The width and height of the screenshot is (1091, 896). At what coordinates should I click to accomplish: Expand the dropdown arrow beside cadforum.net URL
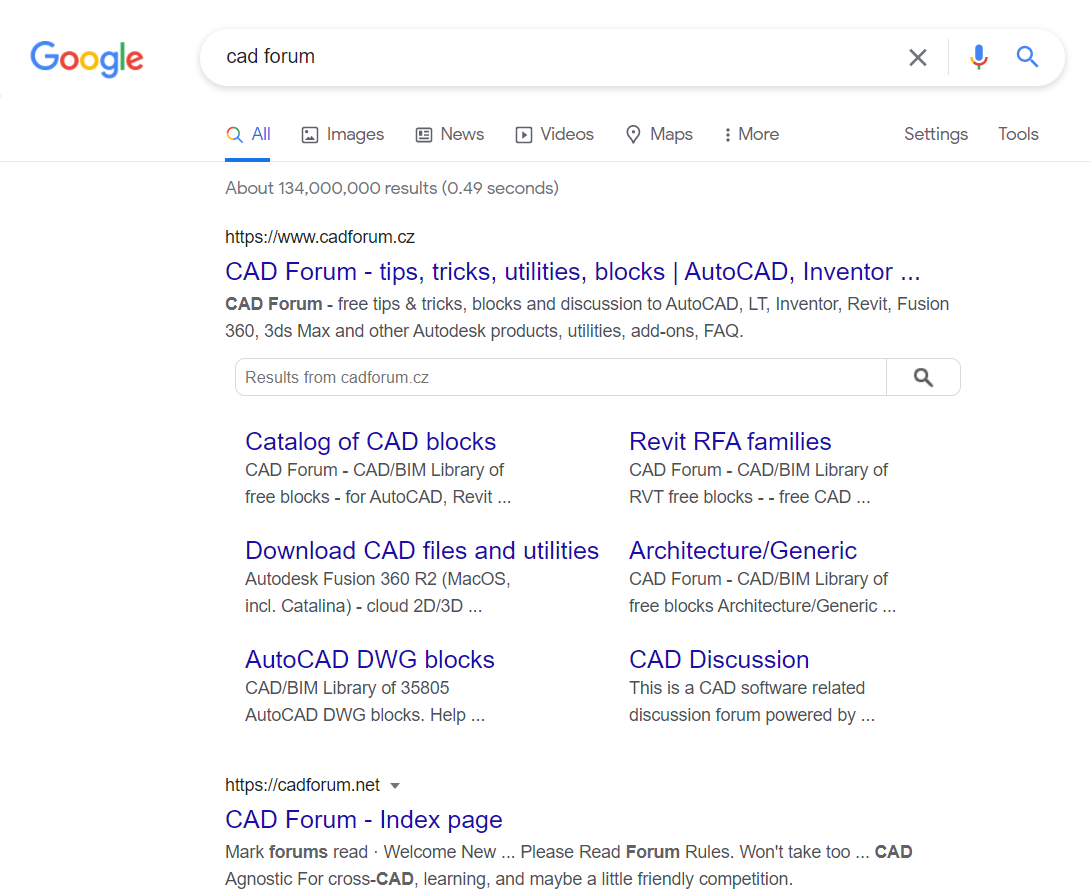pos(395,785)
